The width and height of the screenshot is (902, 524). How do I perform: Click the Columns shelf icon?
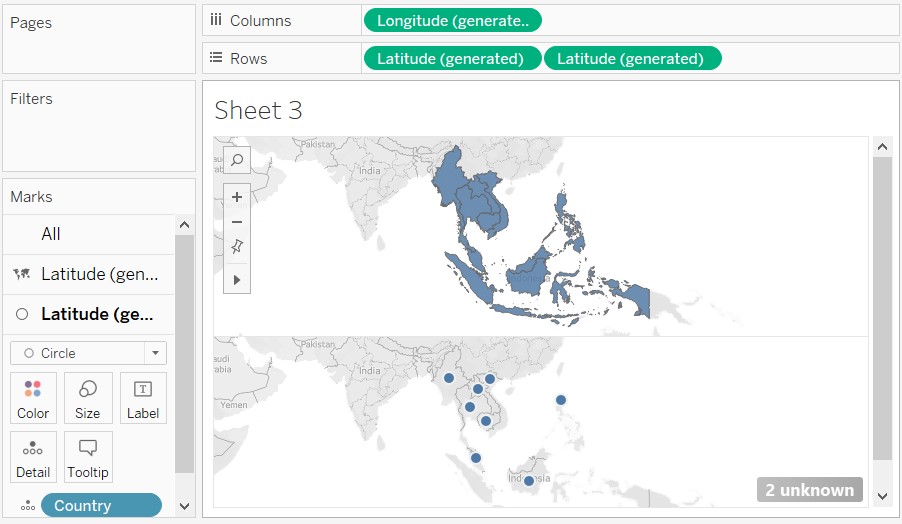click(216, 20)
